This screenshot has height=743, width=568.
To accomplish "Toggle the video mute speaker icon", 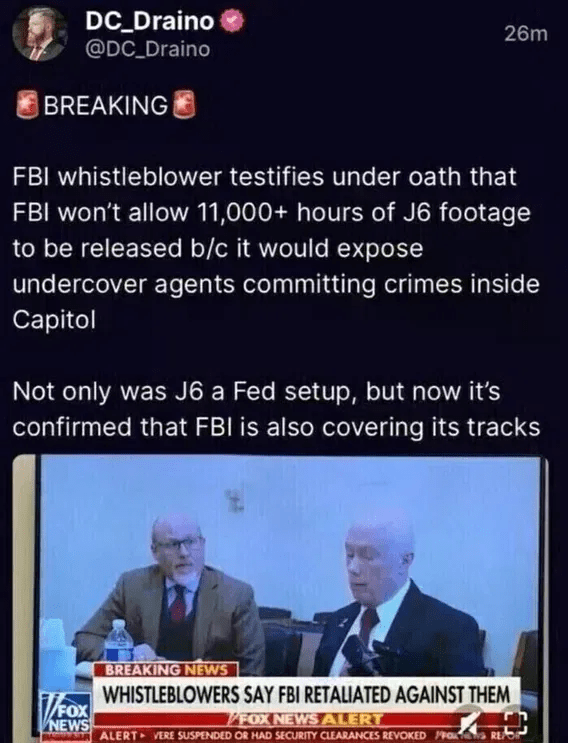I will tap(471, 723).
